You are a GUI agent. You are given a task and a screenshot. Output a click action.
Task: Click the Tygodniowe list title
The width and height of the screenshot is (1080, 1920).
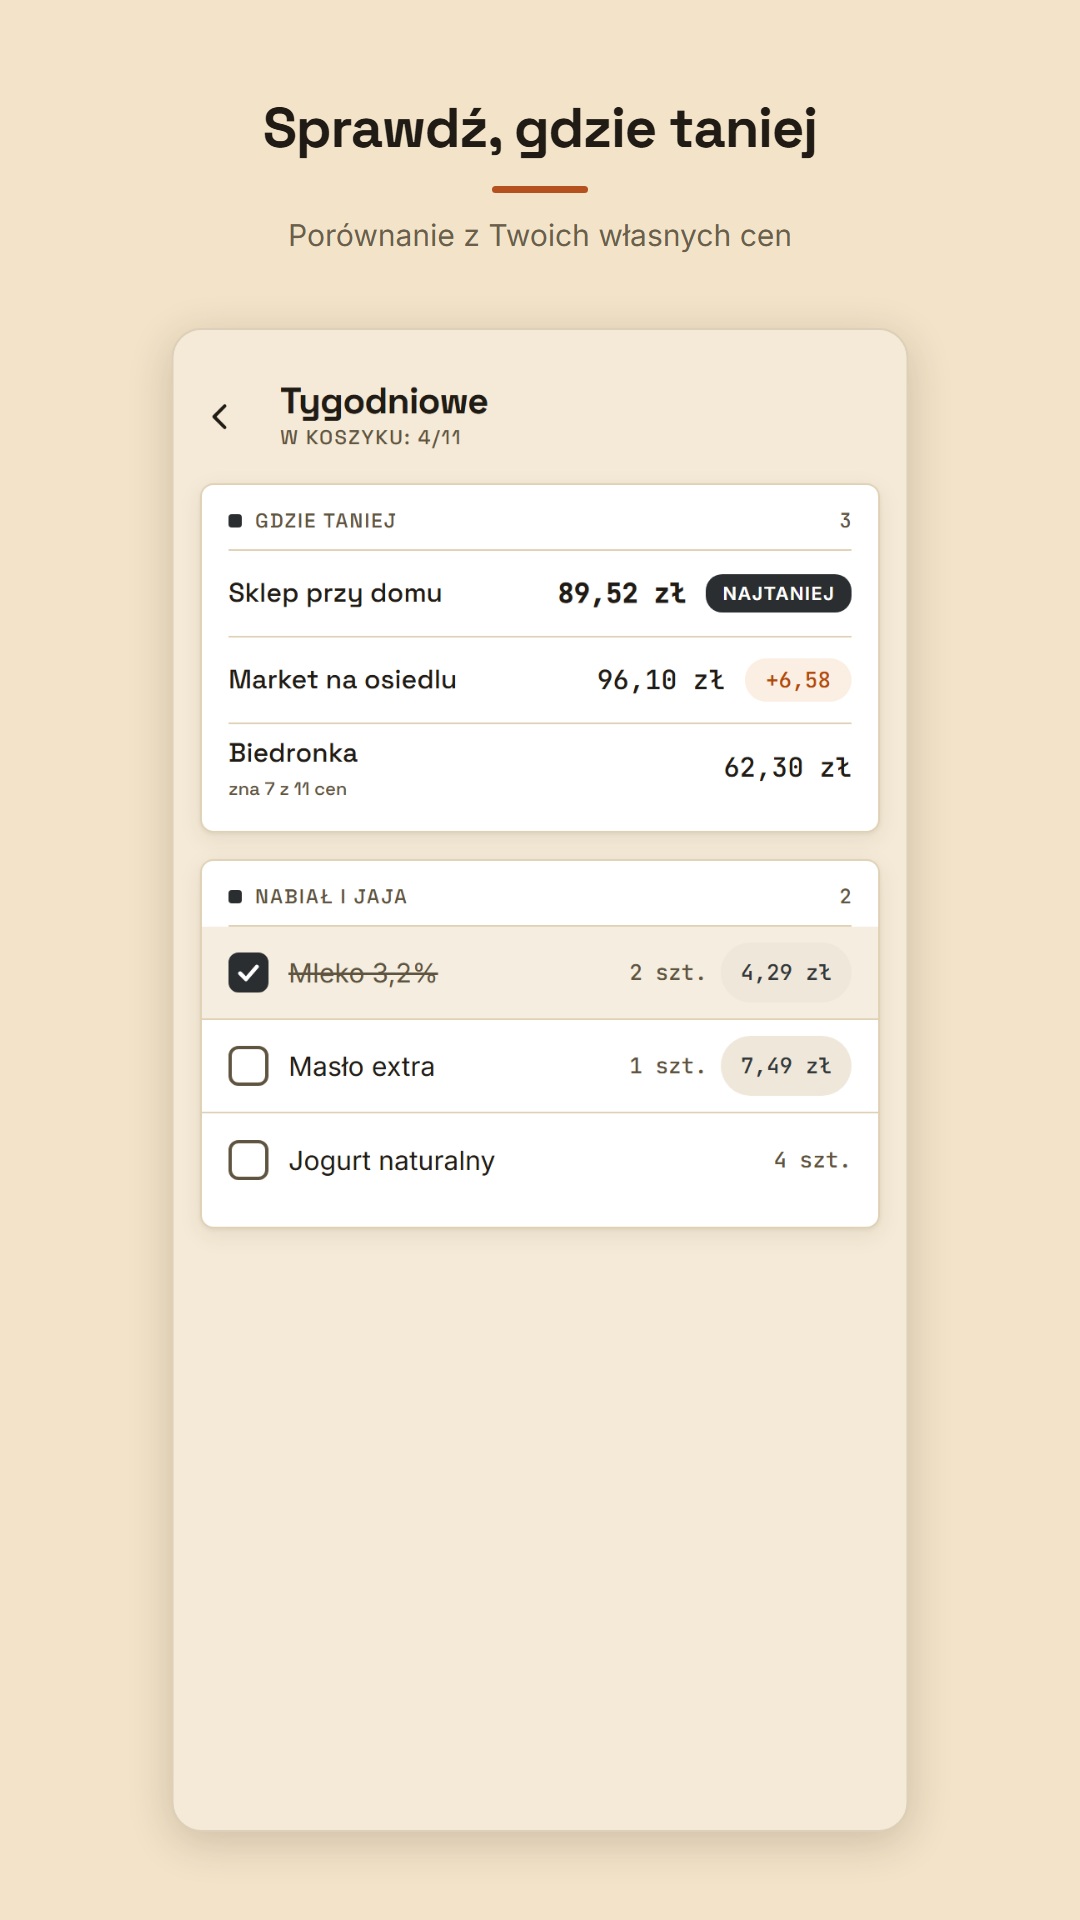(384, 402)
